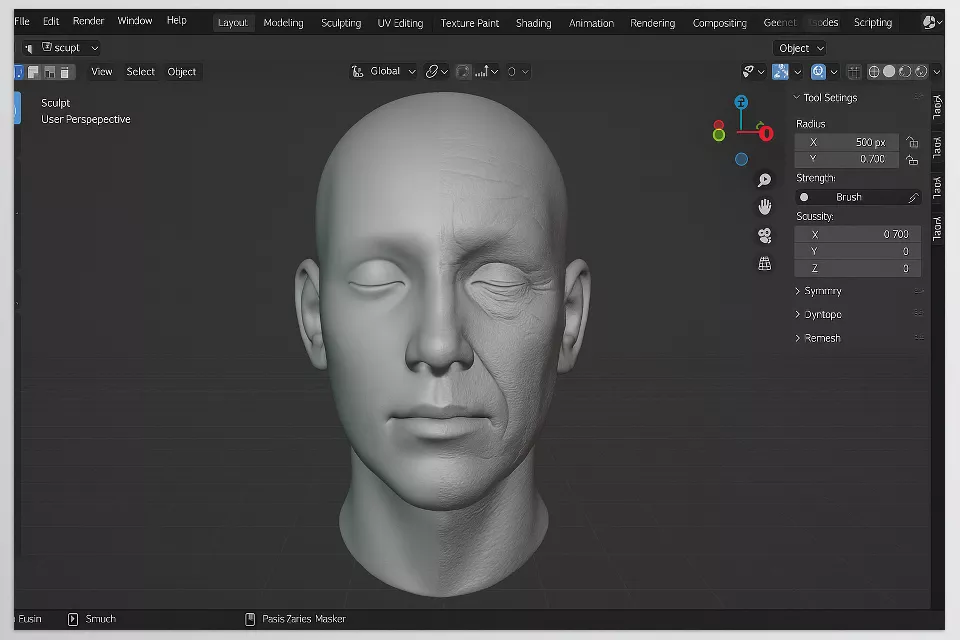Click the Global transform orientation icon
Viewport: 960px width, 640px height.
(358, 72)
